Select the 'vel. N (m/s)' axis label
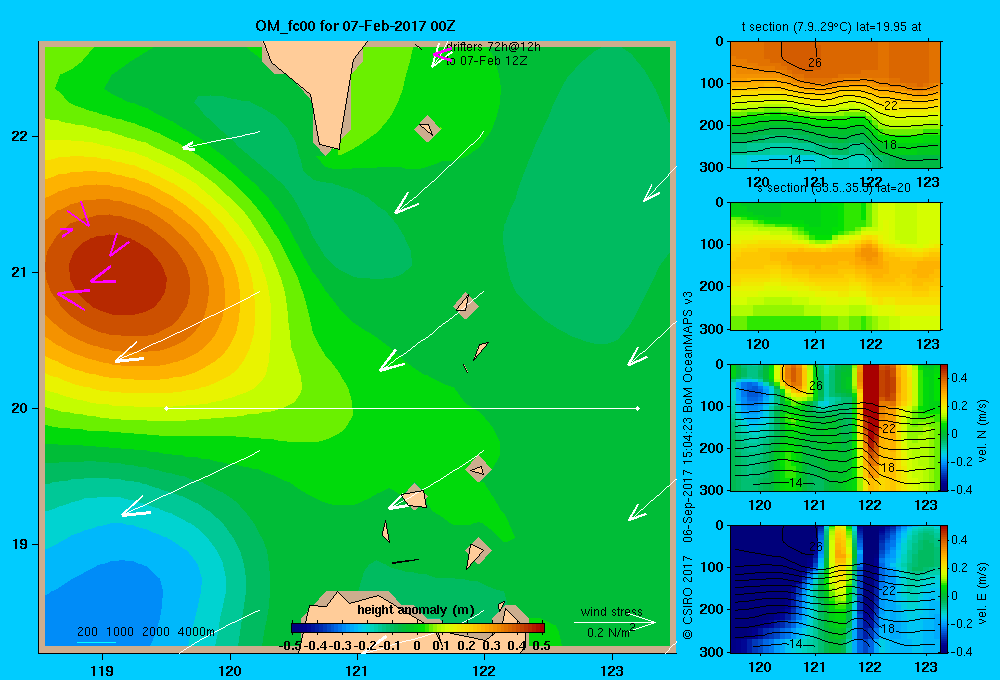 click(982, 431)
